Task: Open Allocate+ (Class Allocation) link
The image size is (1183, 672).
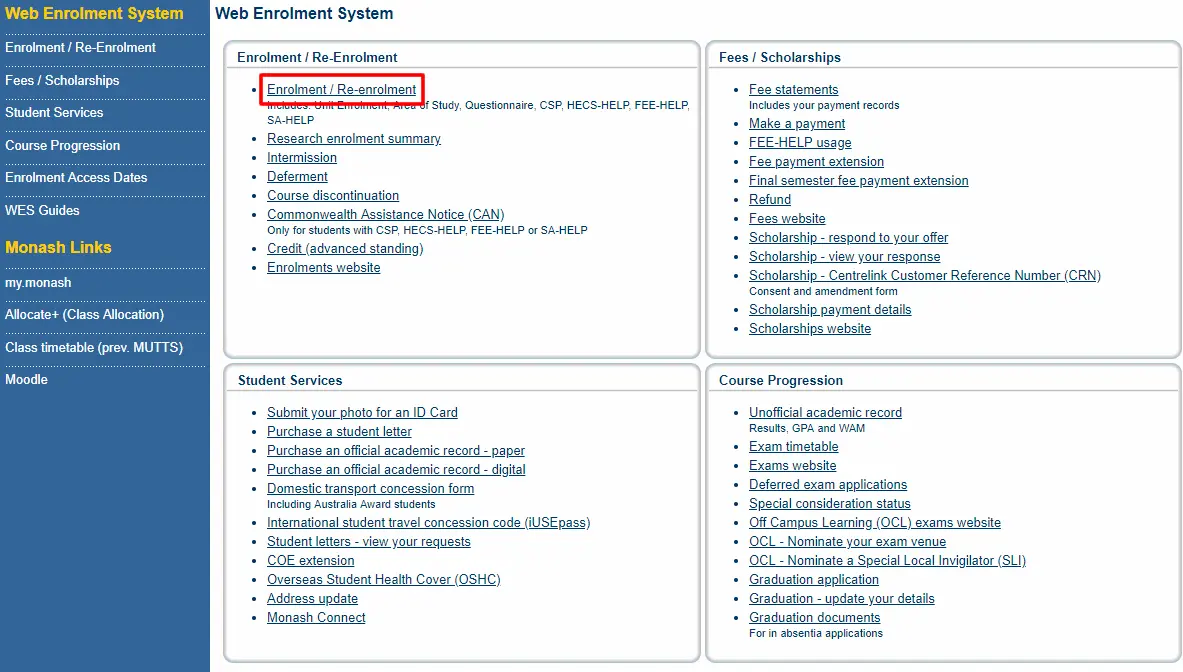Action: point(84,315)
